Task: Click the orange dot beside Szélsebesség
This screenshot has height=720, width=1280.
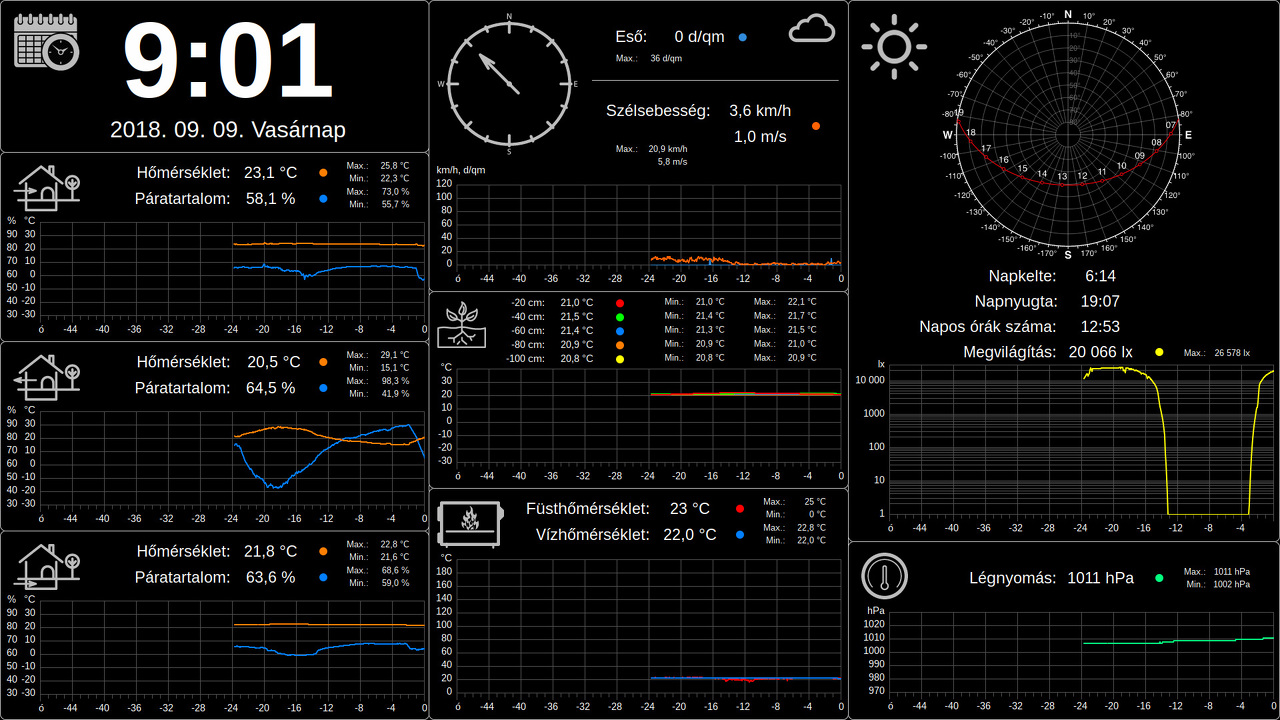Action: (816, 126)
